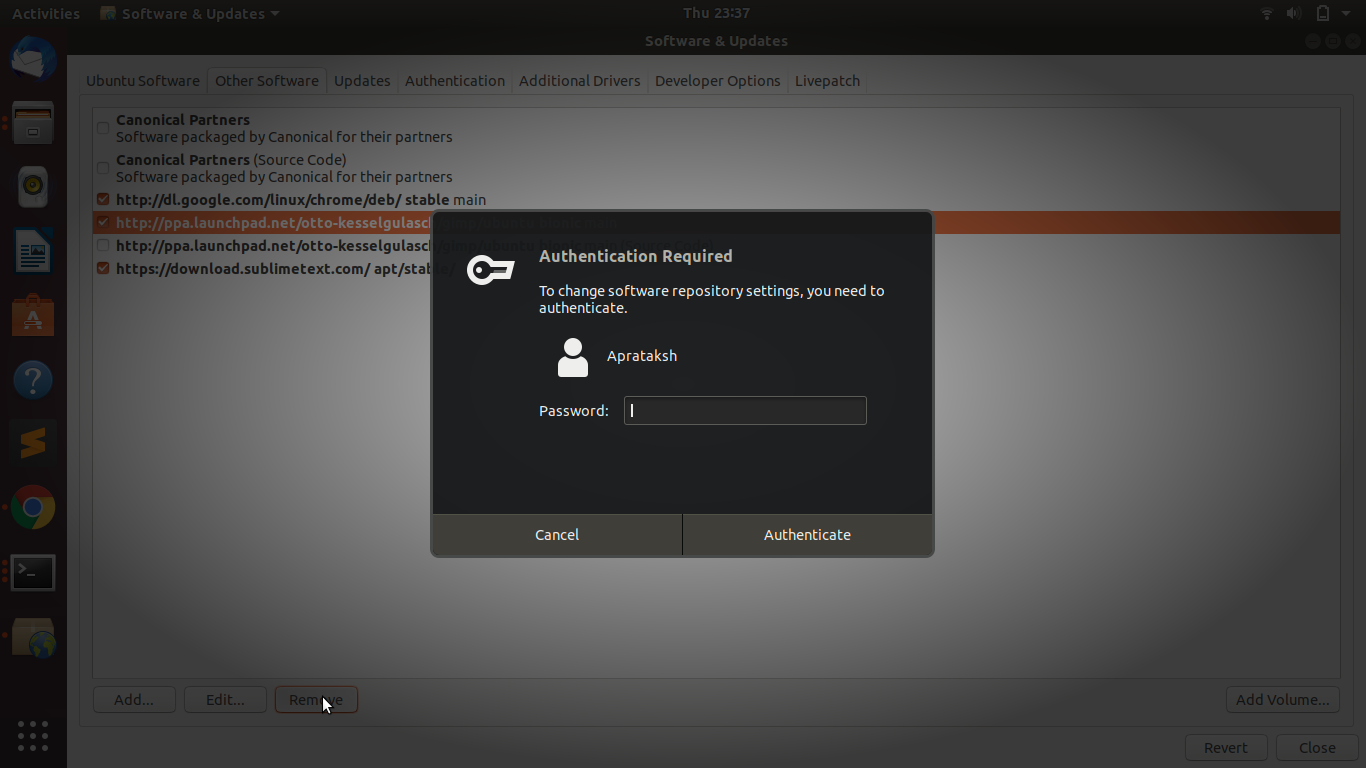Open Rhythmbox music player icon
Screen dimensions: 1366x768
[x=33, y=186]
